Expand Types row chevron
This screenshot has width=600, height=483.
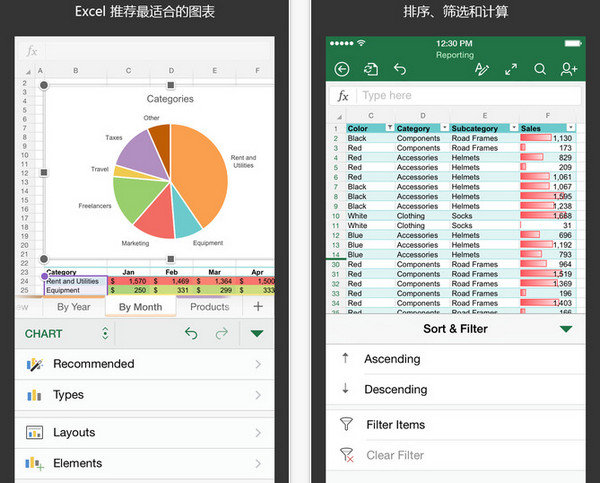pyautogui.click(x=258, y=395)
